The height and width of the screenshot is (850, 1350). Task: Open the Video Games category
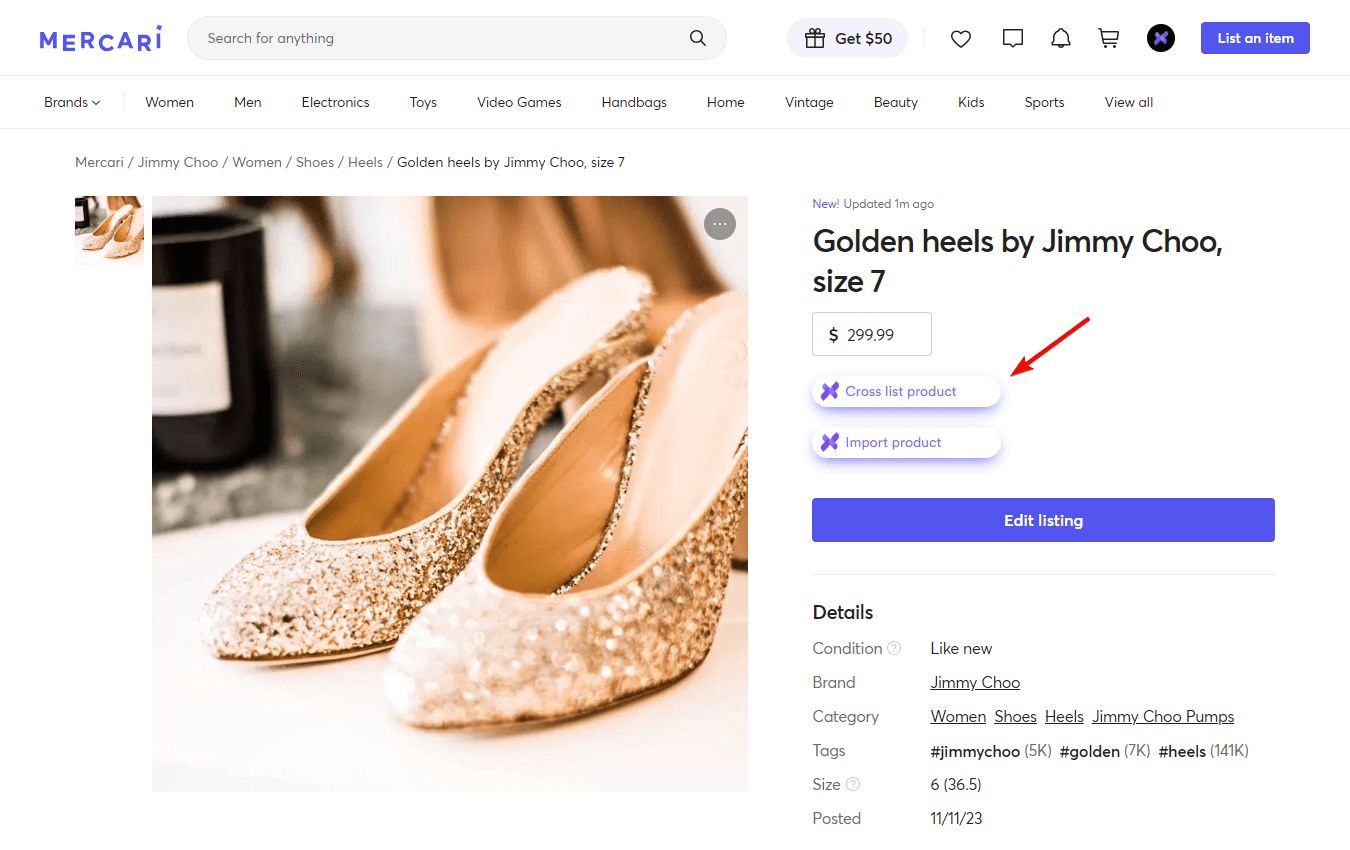coord(519,102)
